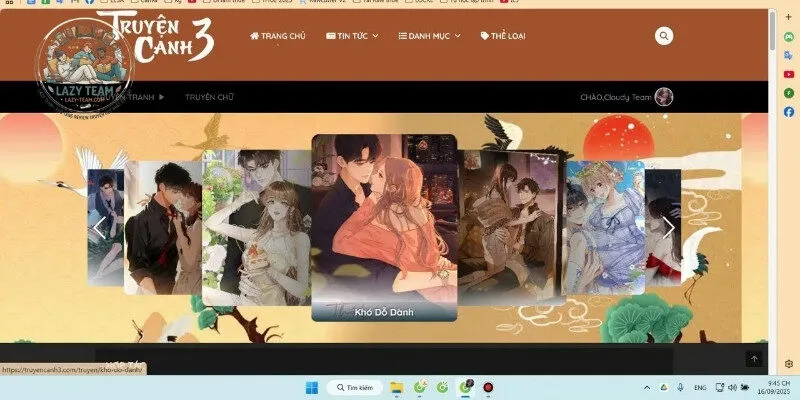Image resolution: width=800 pixels, height=400 pixels.
Task: Show hidden system tray icons chevron
Action: [x=647, y=387]
